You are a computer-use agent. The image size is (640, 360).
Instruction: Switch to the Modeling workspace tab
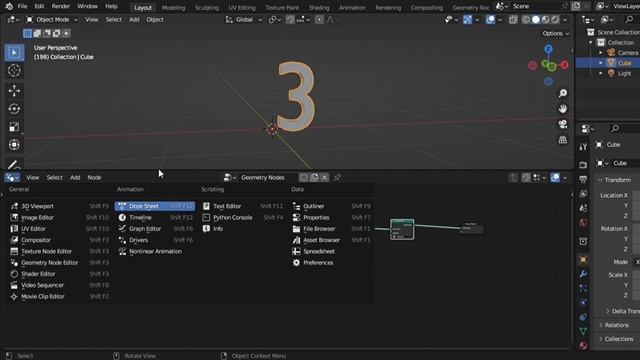[x=173, y=8]
